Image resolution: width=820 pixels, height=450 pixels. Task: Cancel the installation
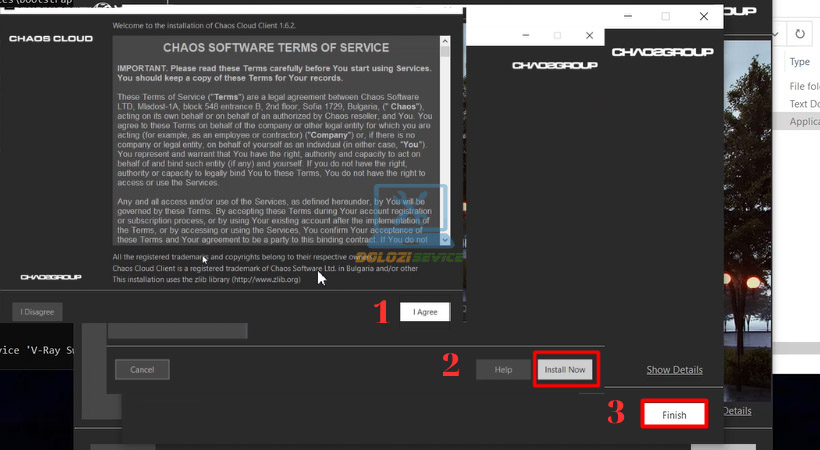coord(142,370)
